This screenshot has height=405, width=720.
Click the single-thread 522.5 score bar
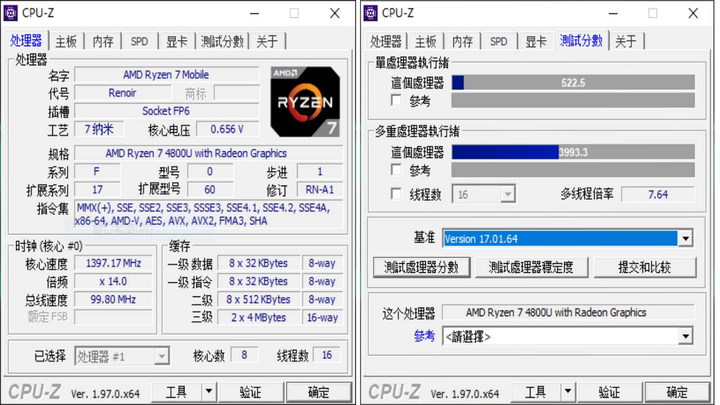click(573, 83)
